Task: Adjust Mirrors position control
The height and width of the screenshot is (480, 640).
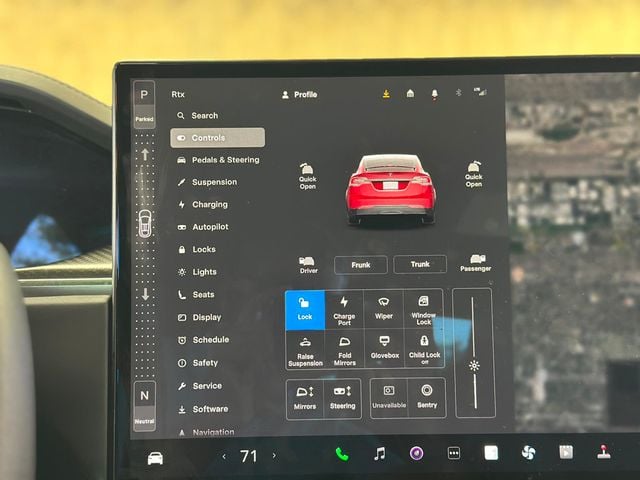Action: tap(305, 399)
